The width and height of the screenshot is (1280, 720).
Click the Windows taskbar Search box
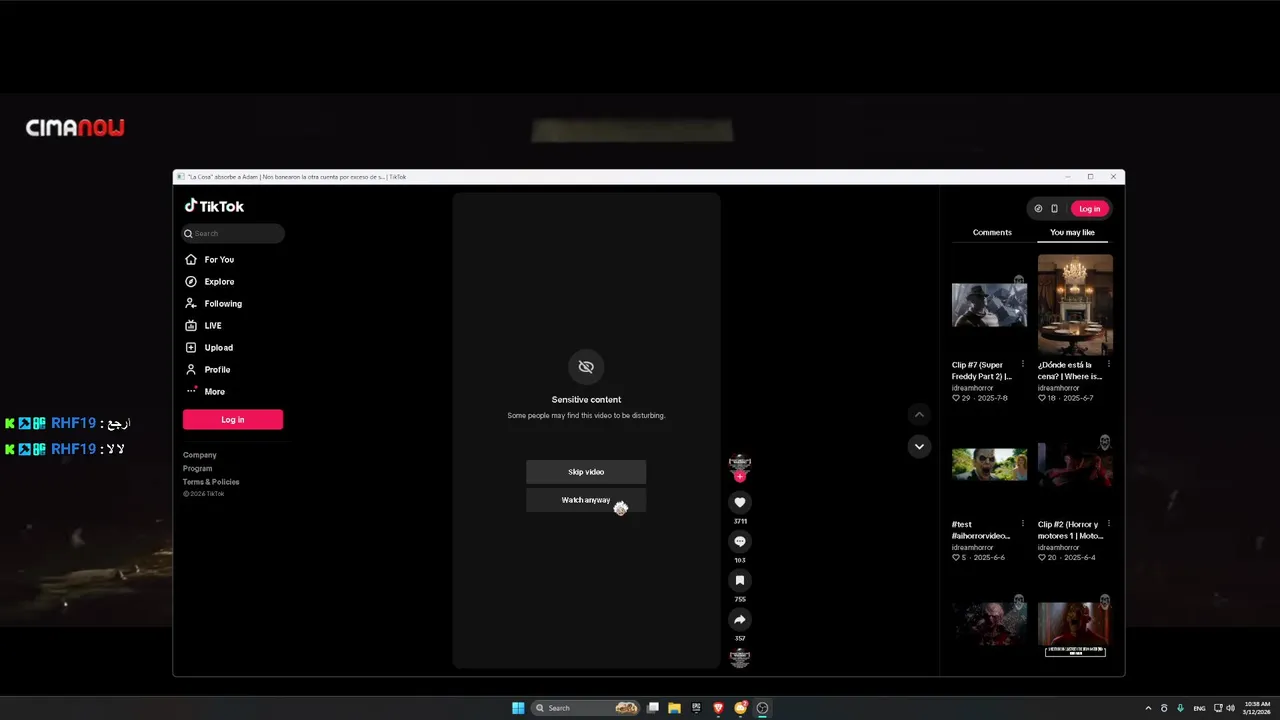click(x=586, y=708)
